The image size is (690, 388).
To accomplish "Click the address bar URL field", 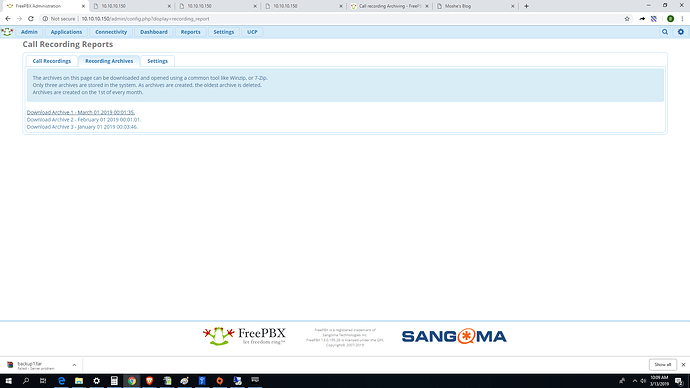I will tap(330, 19).
